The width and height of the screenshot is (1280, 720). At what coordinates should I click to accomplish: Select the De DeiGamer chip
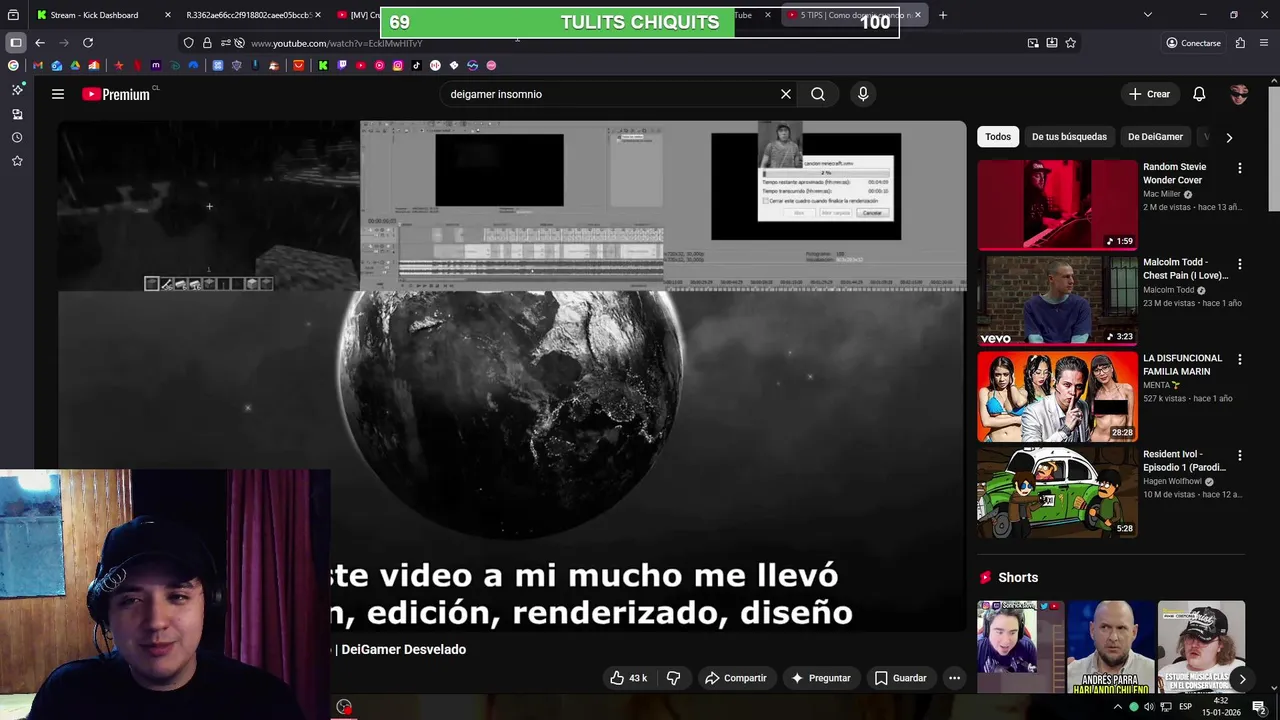pos(1155,137)
